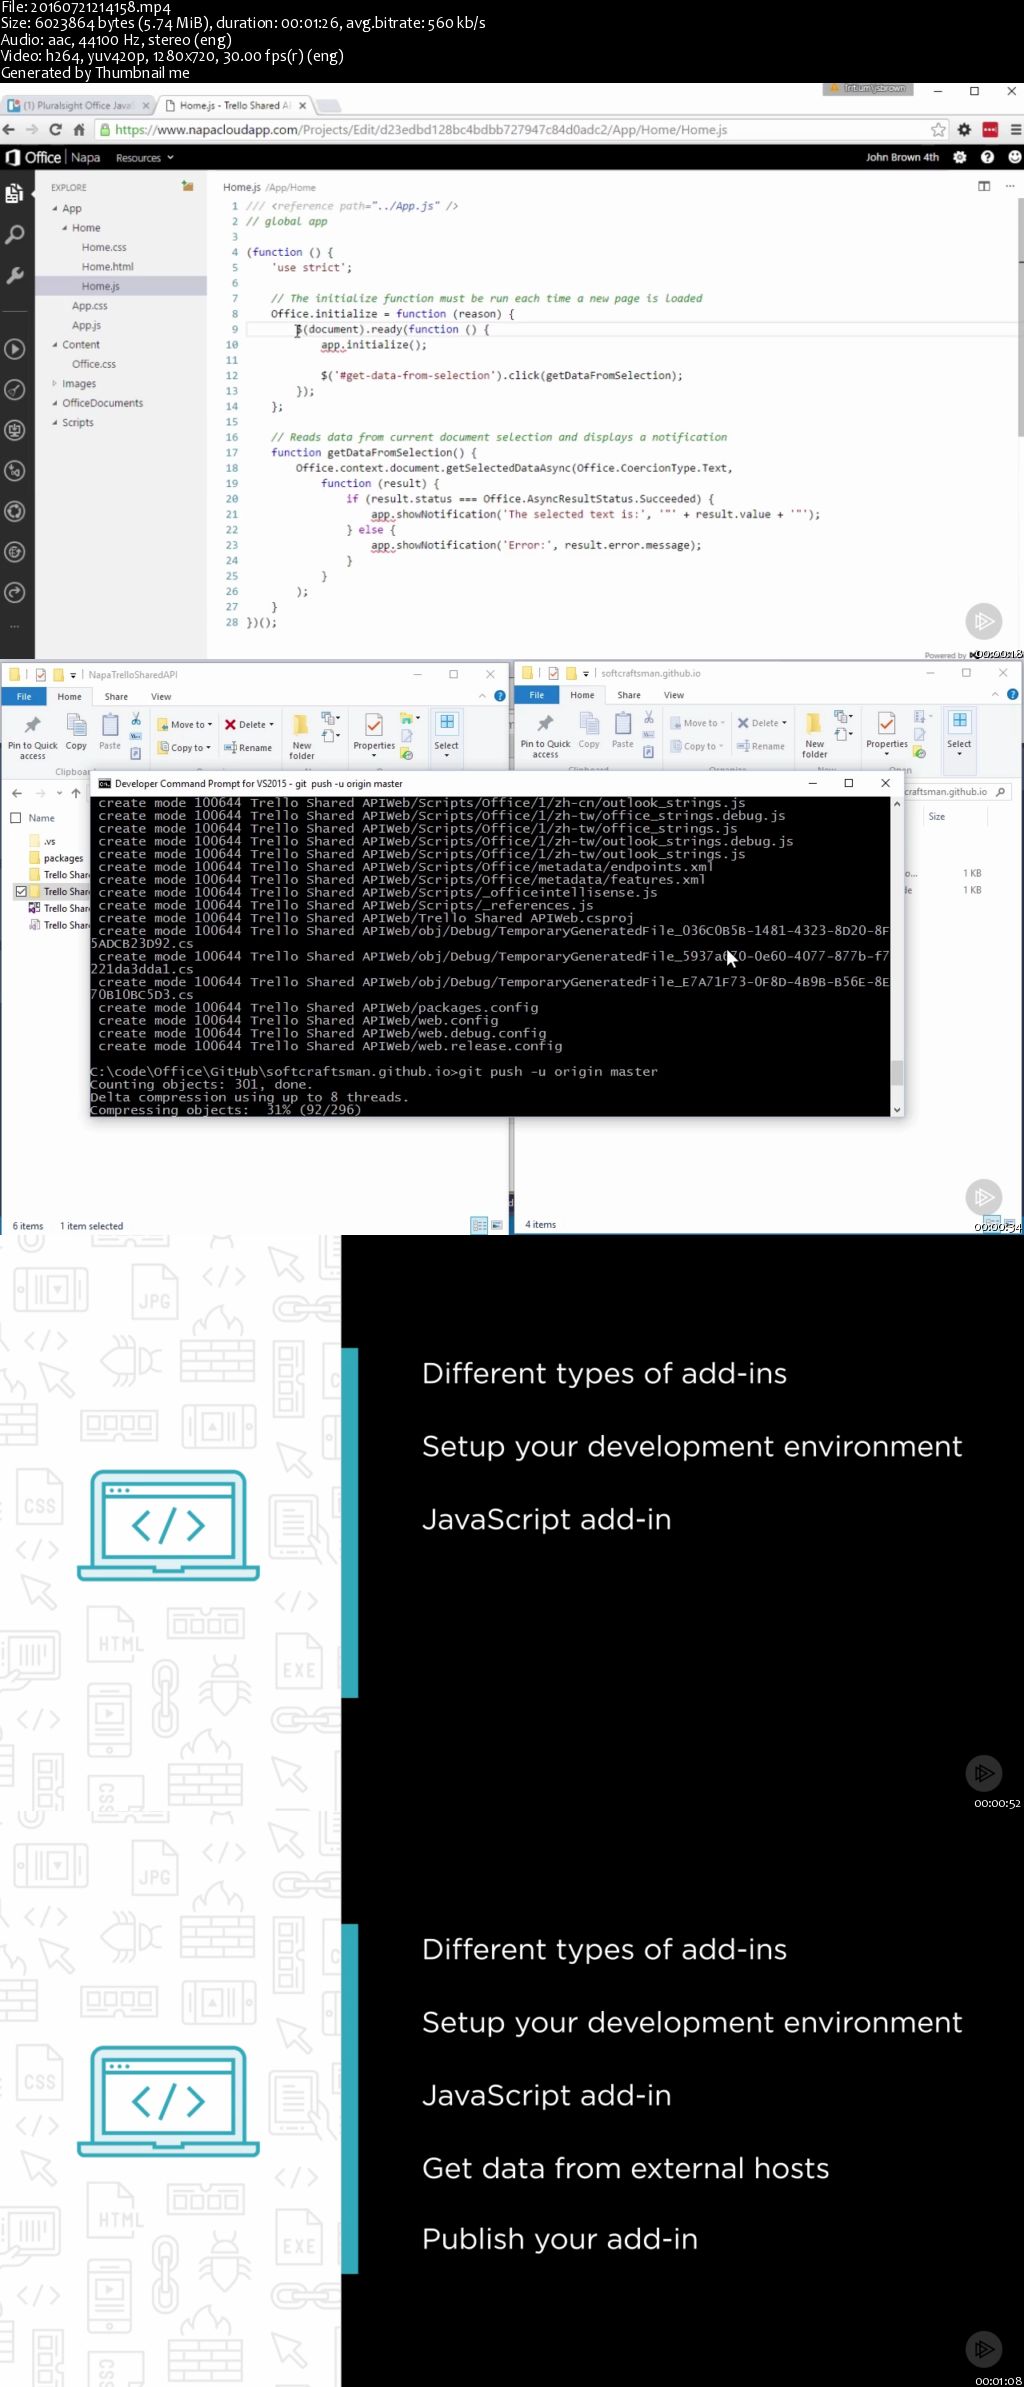Click New folder in softcraftsman.github.io window

(815, 735)
